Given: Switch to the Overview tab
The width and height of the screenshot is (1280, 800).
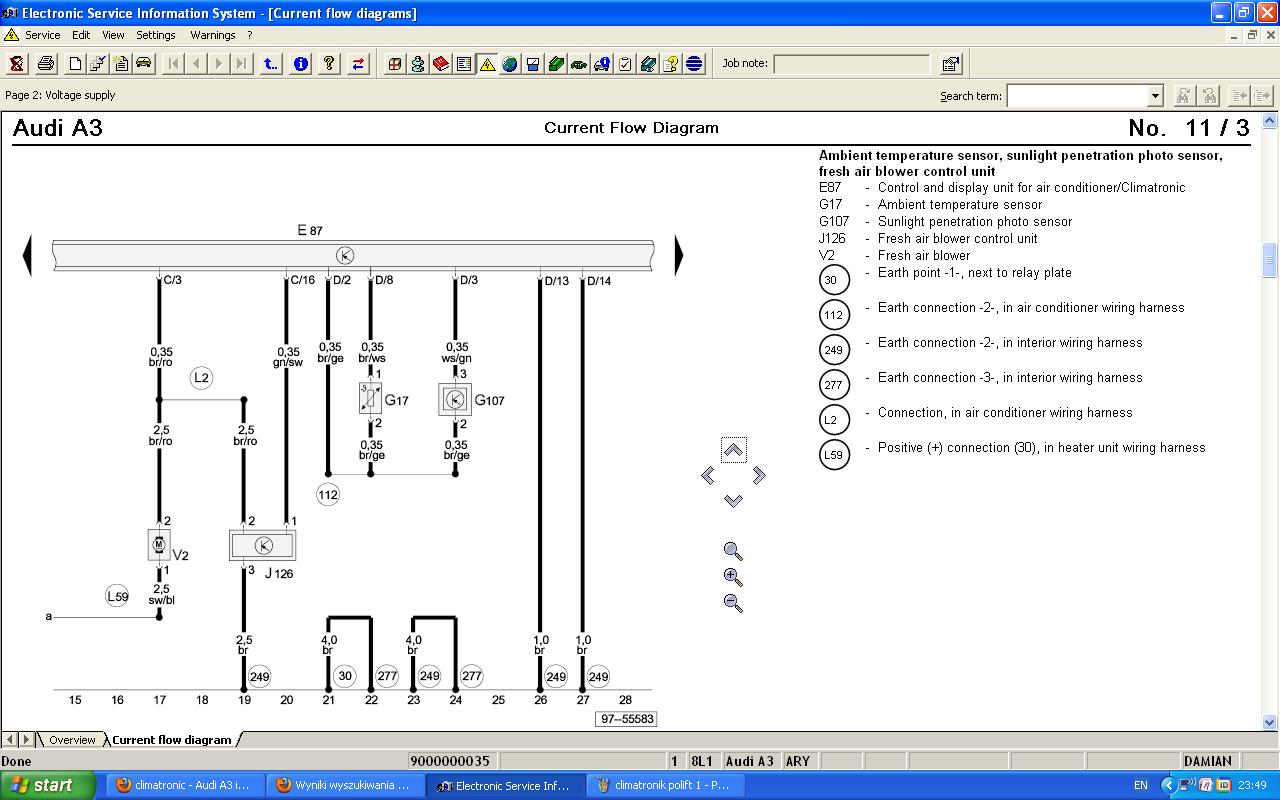Looking at the screenshot, I should [72, 740].
